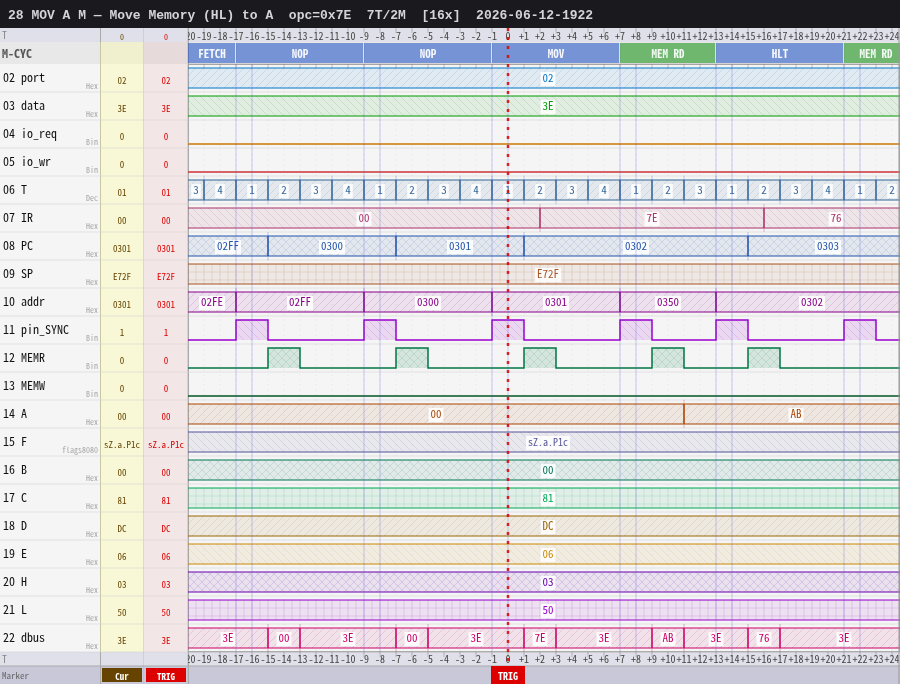This screenshot has height=684, width=900.
Task: Click the 76 byte on dbus waveform
Action: coord(763,638)
